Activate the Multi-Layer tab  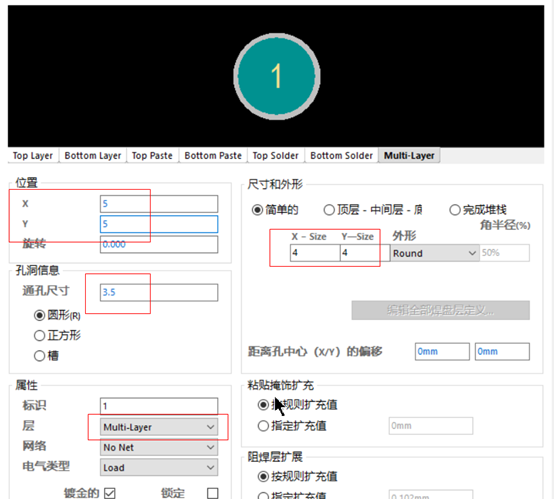coord(409,155)
